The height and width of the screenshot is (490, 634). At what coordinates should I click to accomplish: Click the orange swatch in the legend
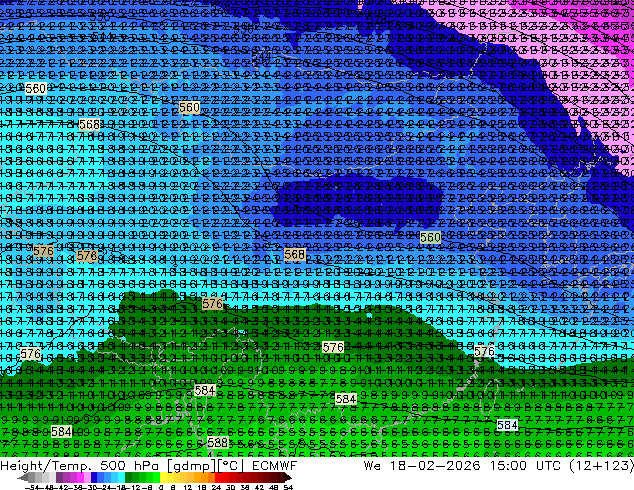[205, 478]
